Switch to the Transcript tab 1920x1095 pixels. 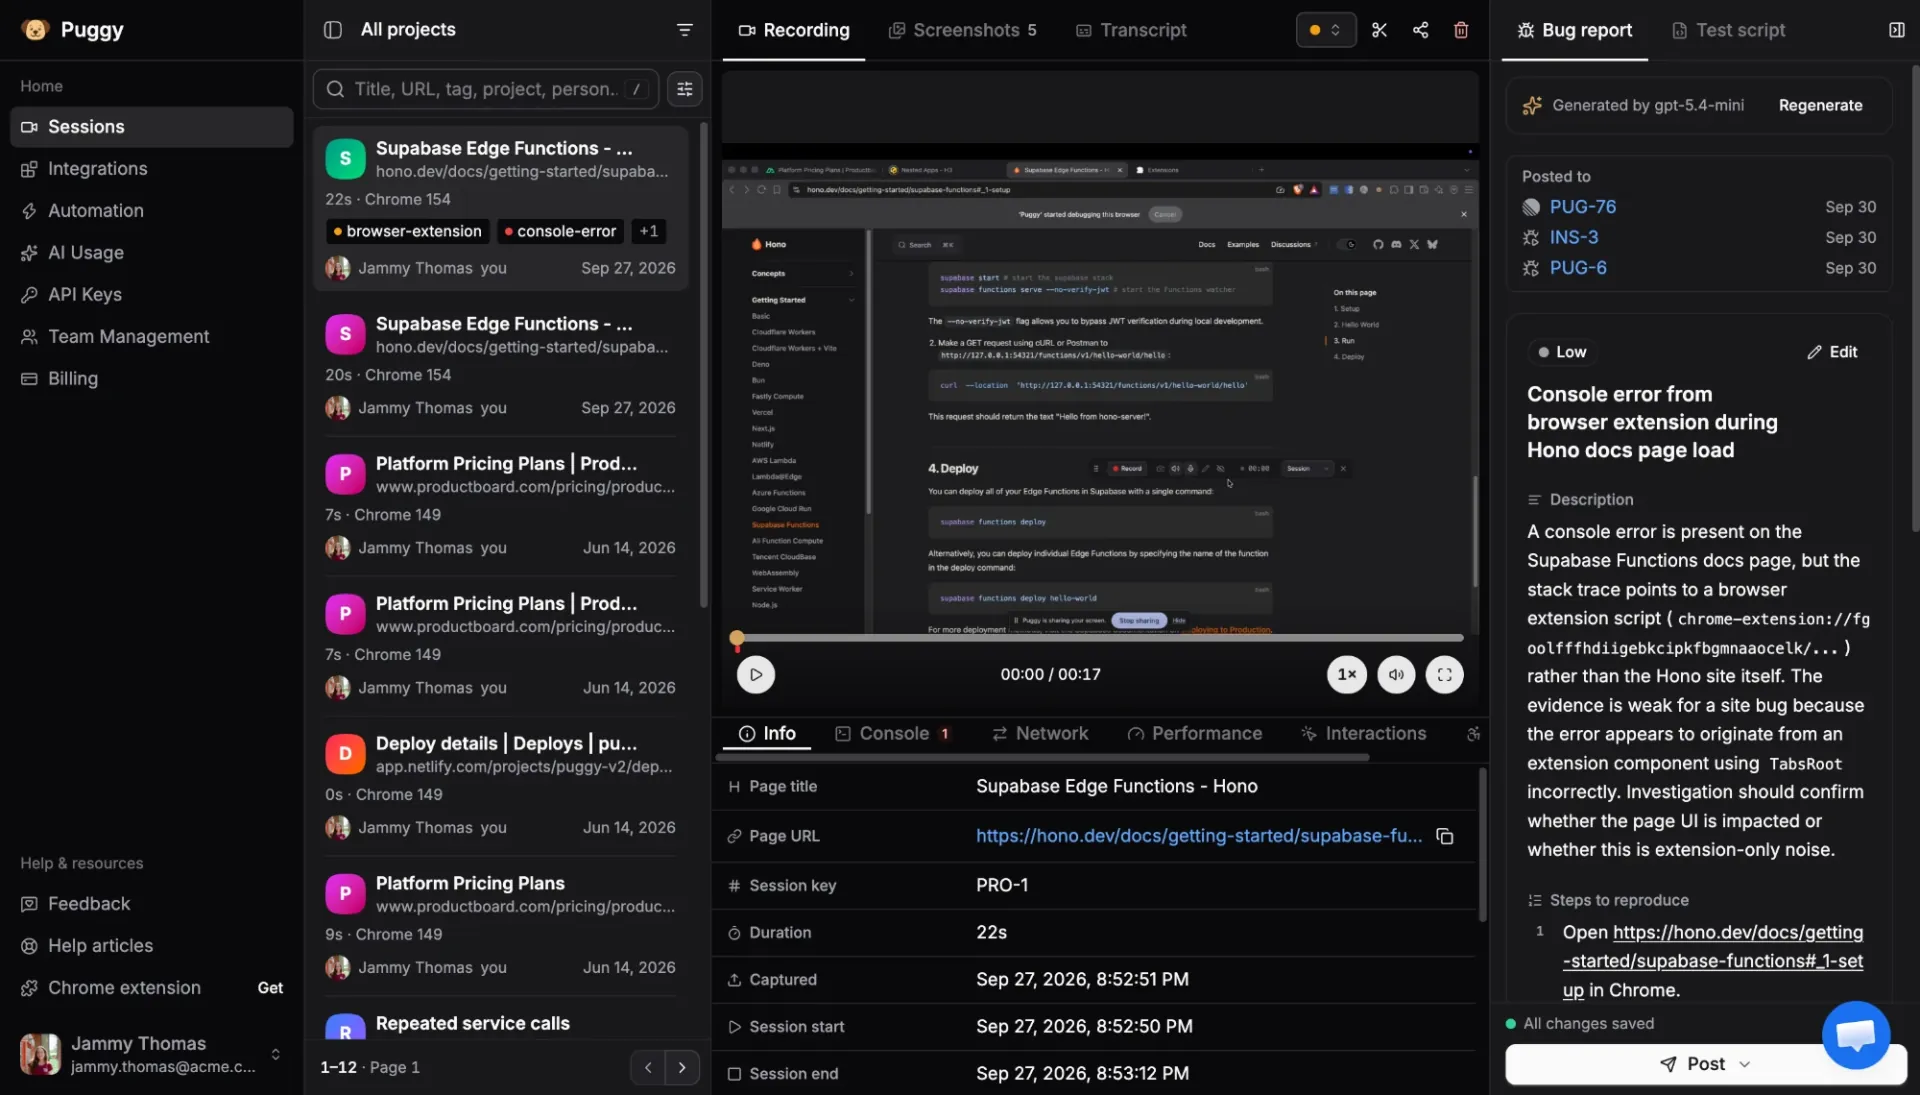pyautogui.click(x=1131, y=30)
